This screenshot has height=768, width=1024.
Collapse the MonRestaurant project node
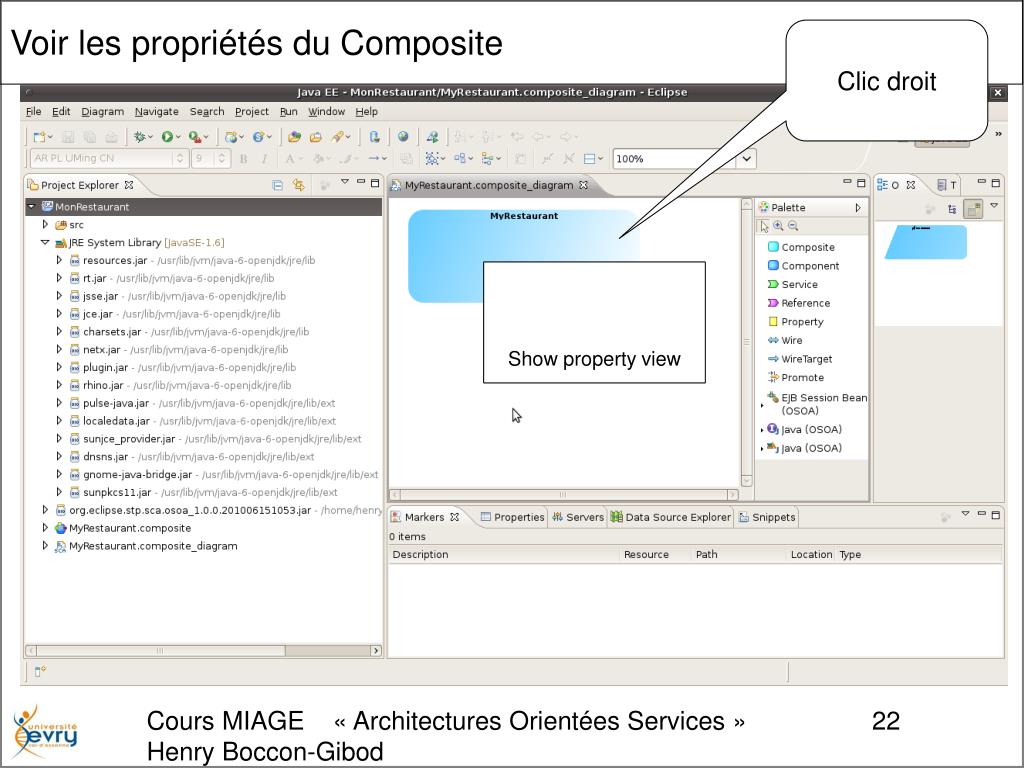pyautogui.click(x=31, y=206)
